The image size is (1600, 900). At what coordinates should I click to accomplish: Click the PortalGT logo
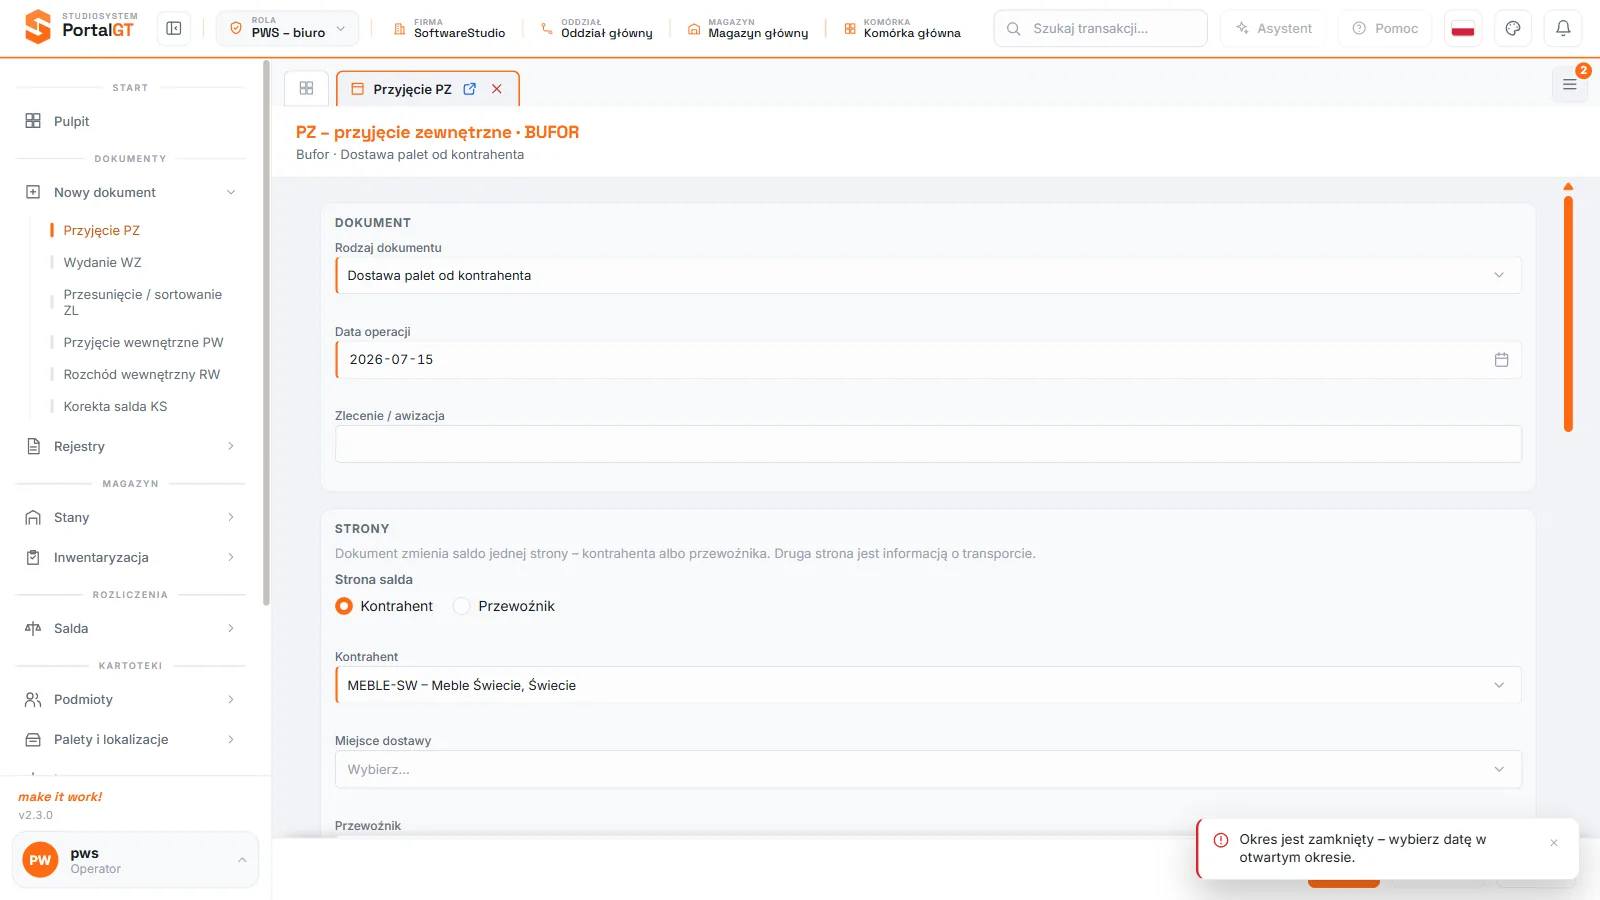click(80, 27)
